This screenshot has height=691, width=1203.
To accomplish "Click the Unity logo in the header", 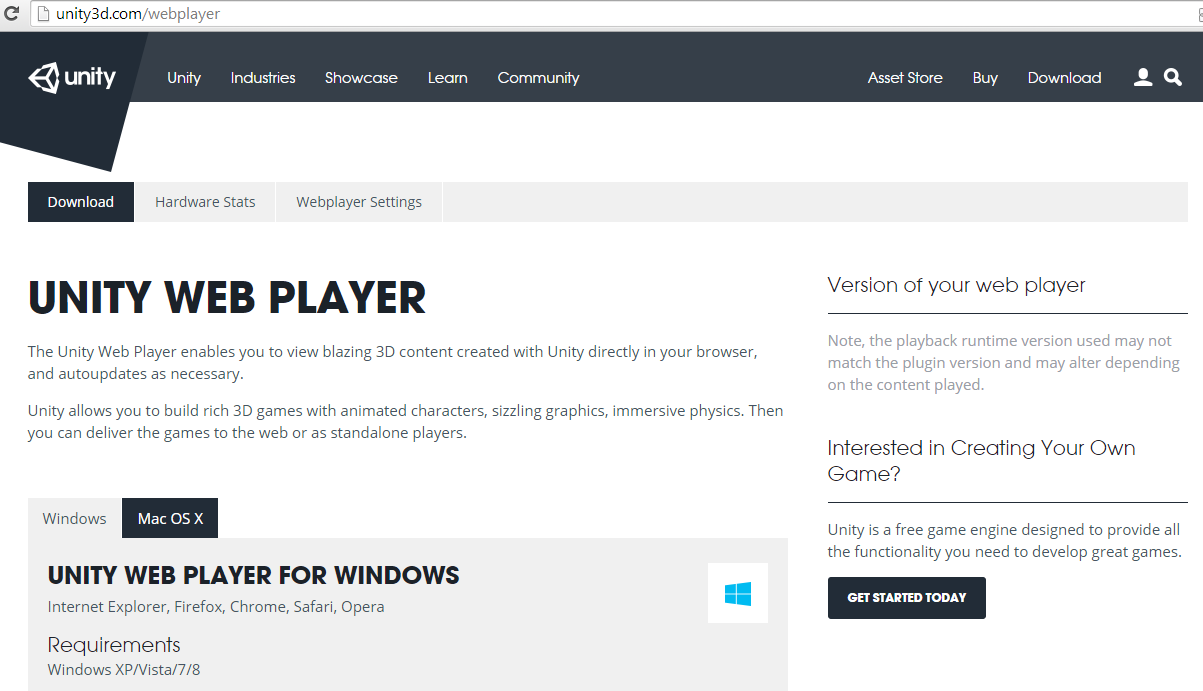I will click(72, 77).
